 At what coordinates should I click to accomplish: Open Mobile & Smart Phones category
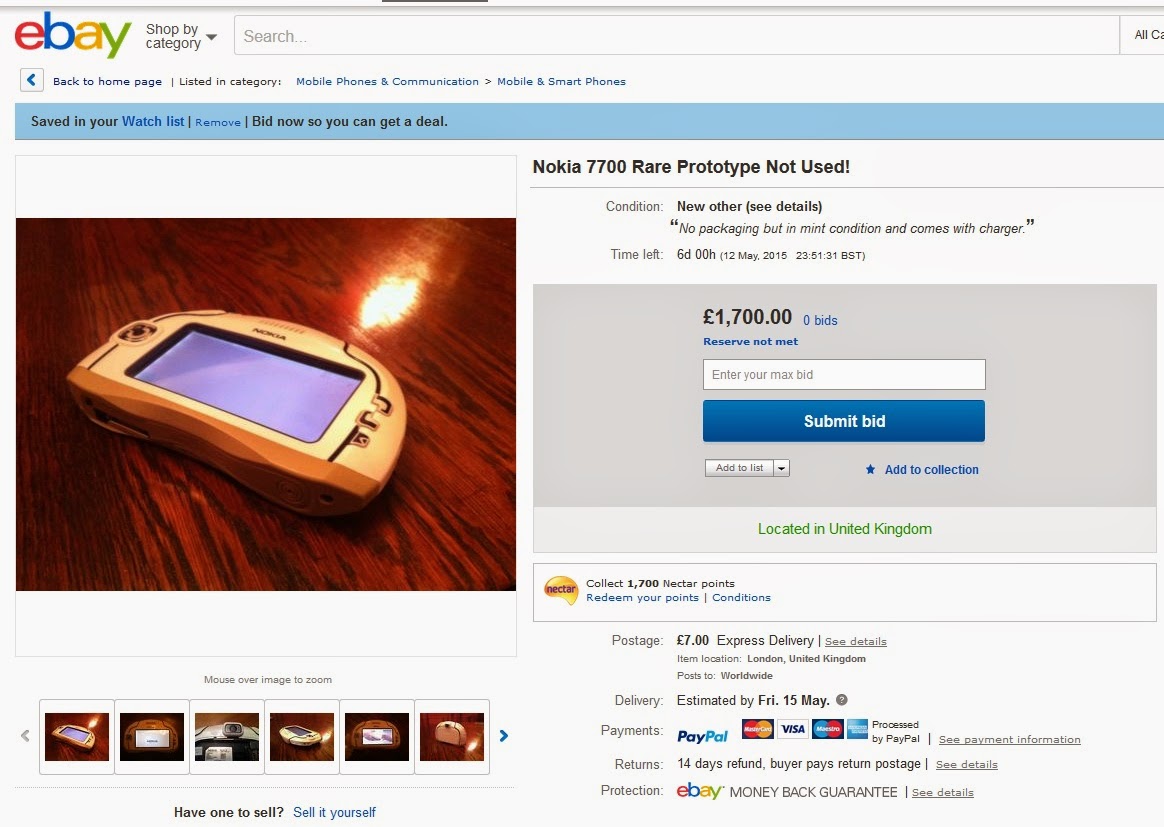(561, 82)
